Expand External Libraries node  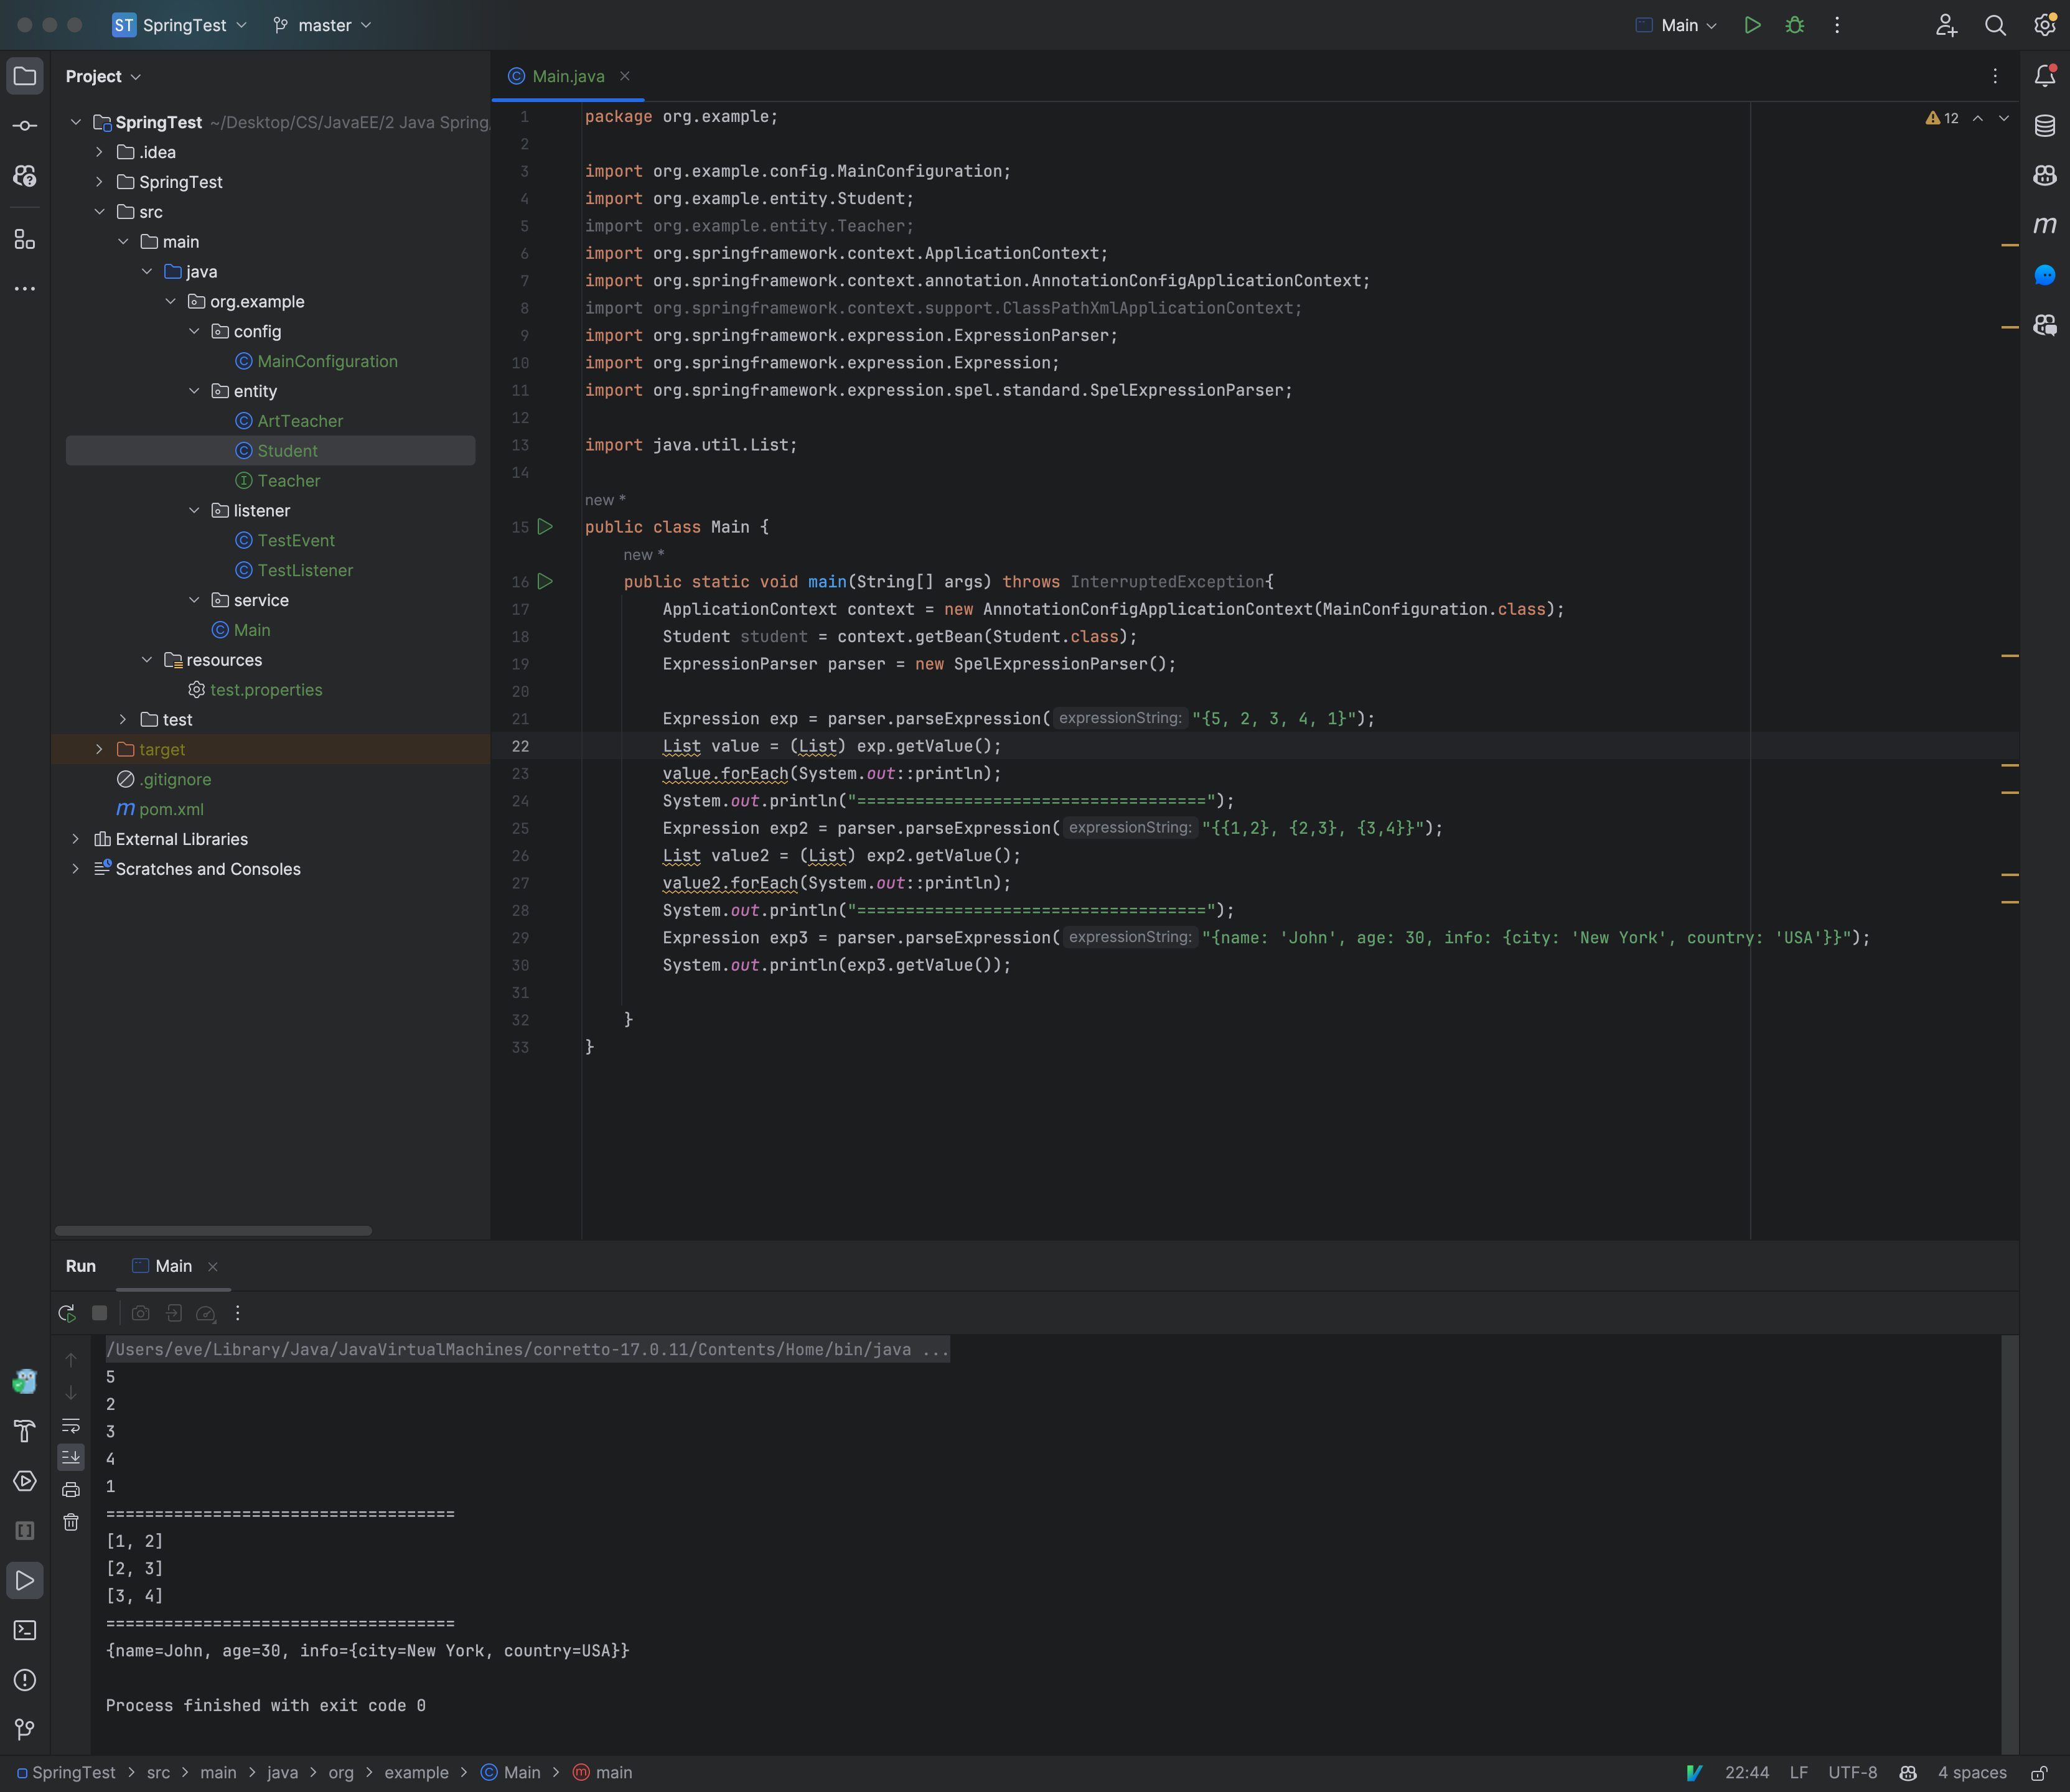coord(75,839)
